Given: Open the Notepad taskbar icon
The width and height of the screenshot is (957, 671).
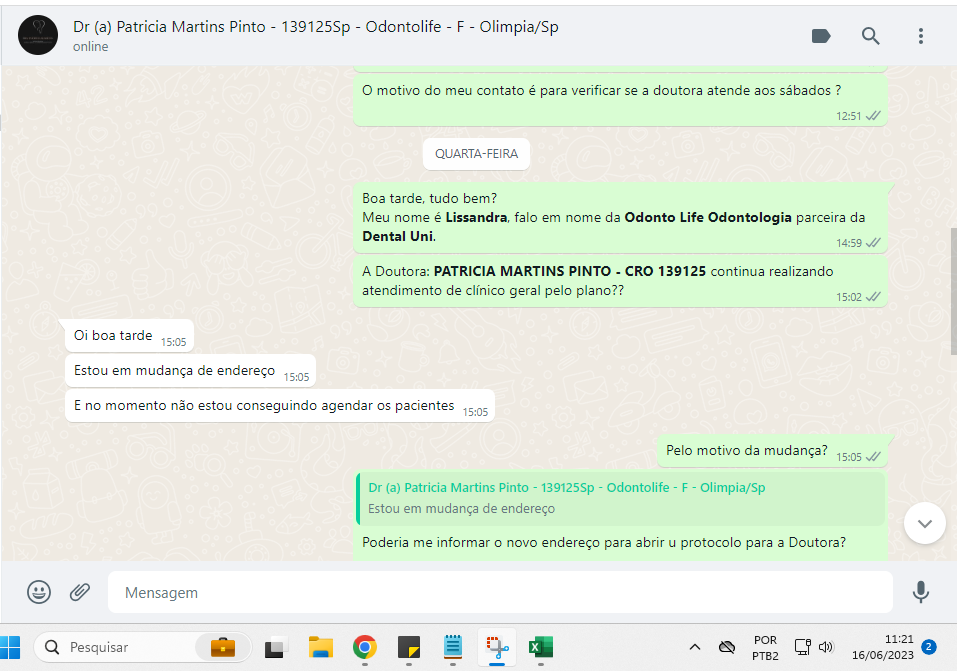Looking at the screenshot, I should [453, 647].
